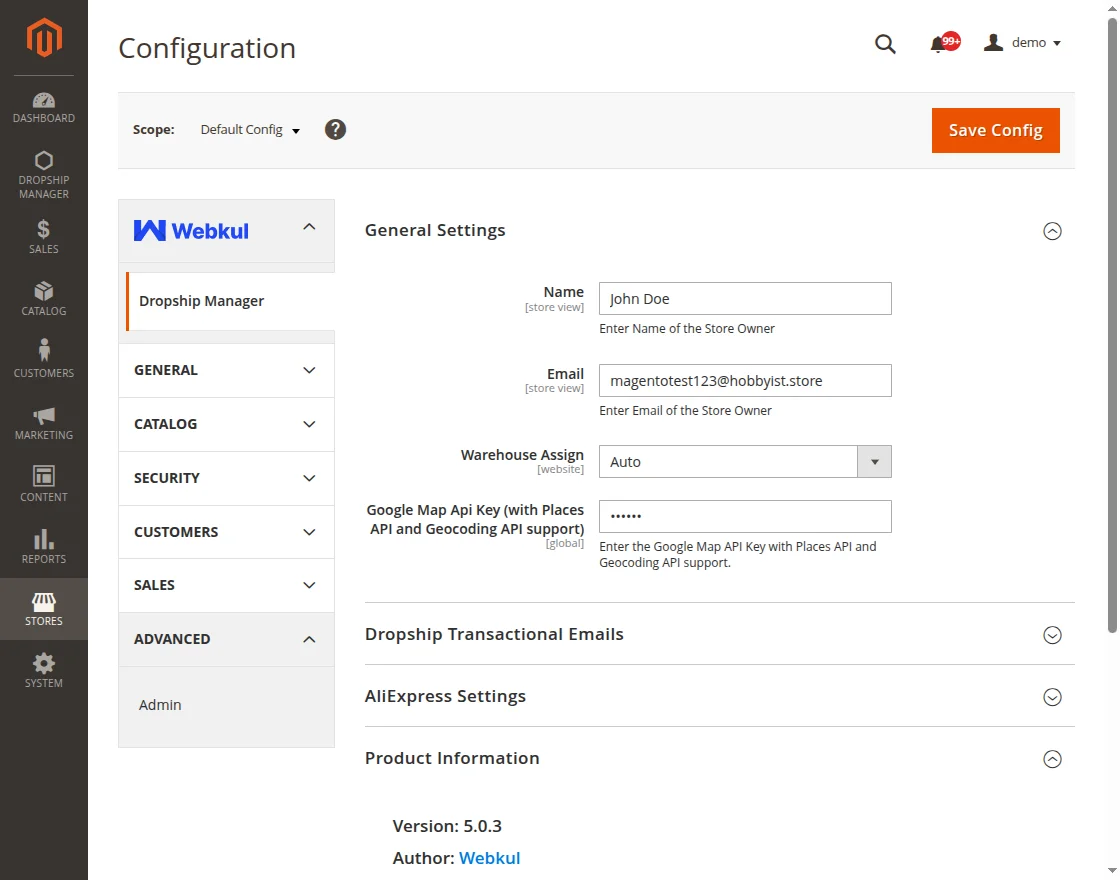
Task: Select Dropship Manager config item
Action: (x=230, y=301)
